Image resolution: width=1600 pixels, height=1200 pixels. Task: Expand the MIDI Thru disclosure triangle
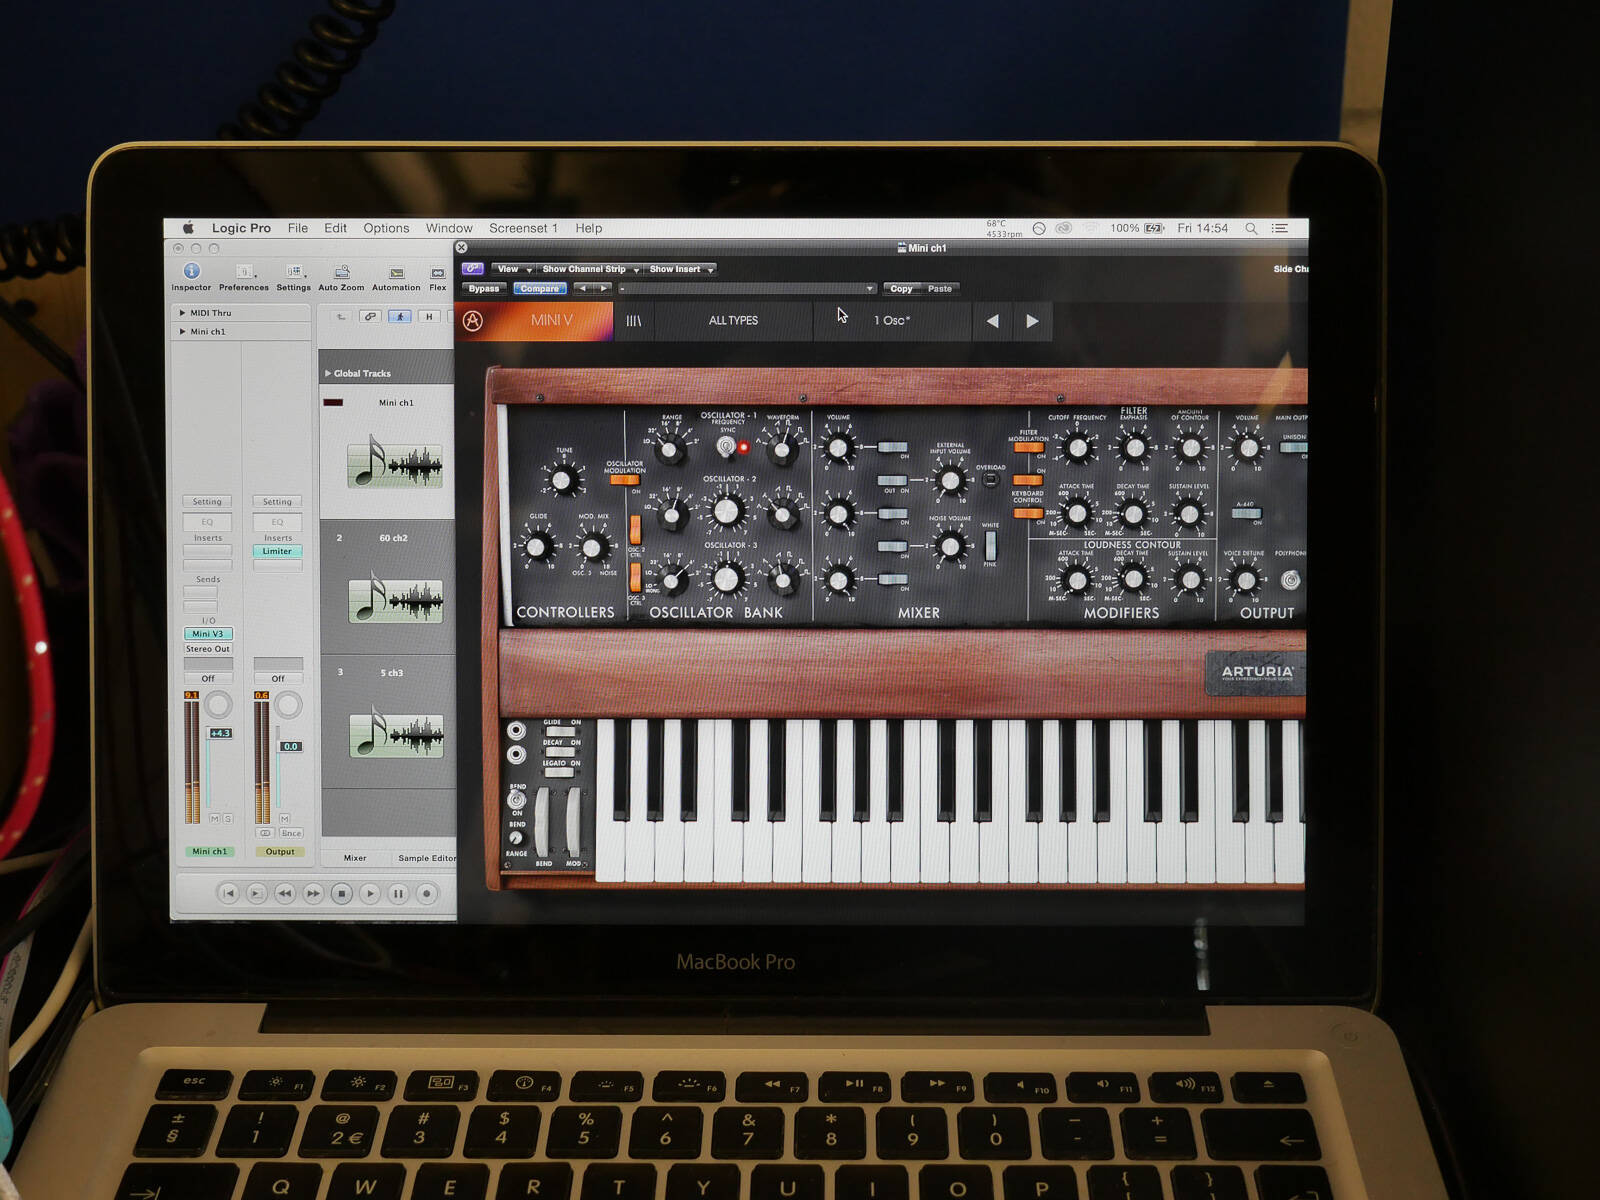[x=182, y=313]
